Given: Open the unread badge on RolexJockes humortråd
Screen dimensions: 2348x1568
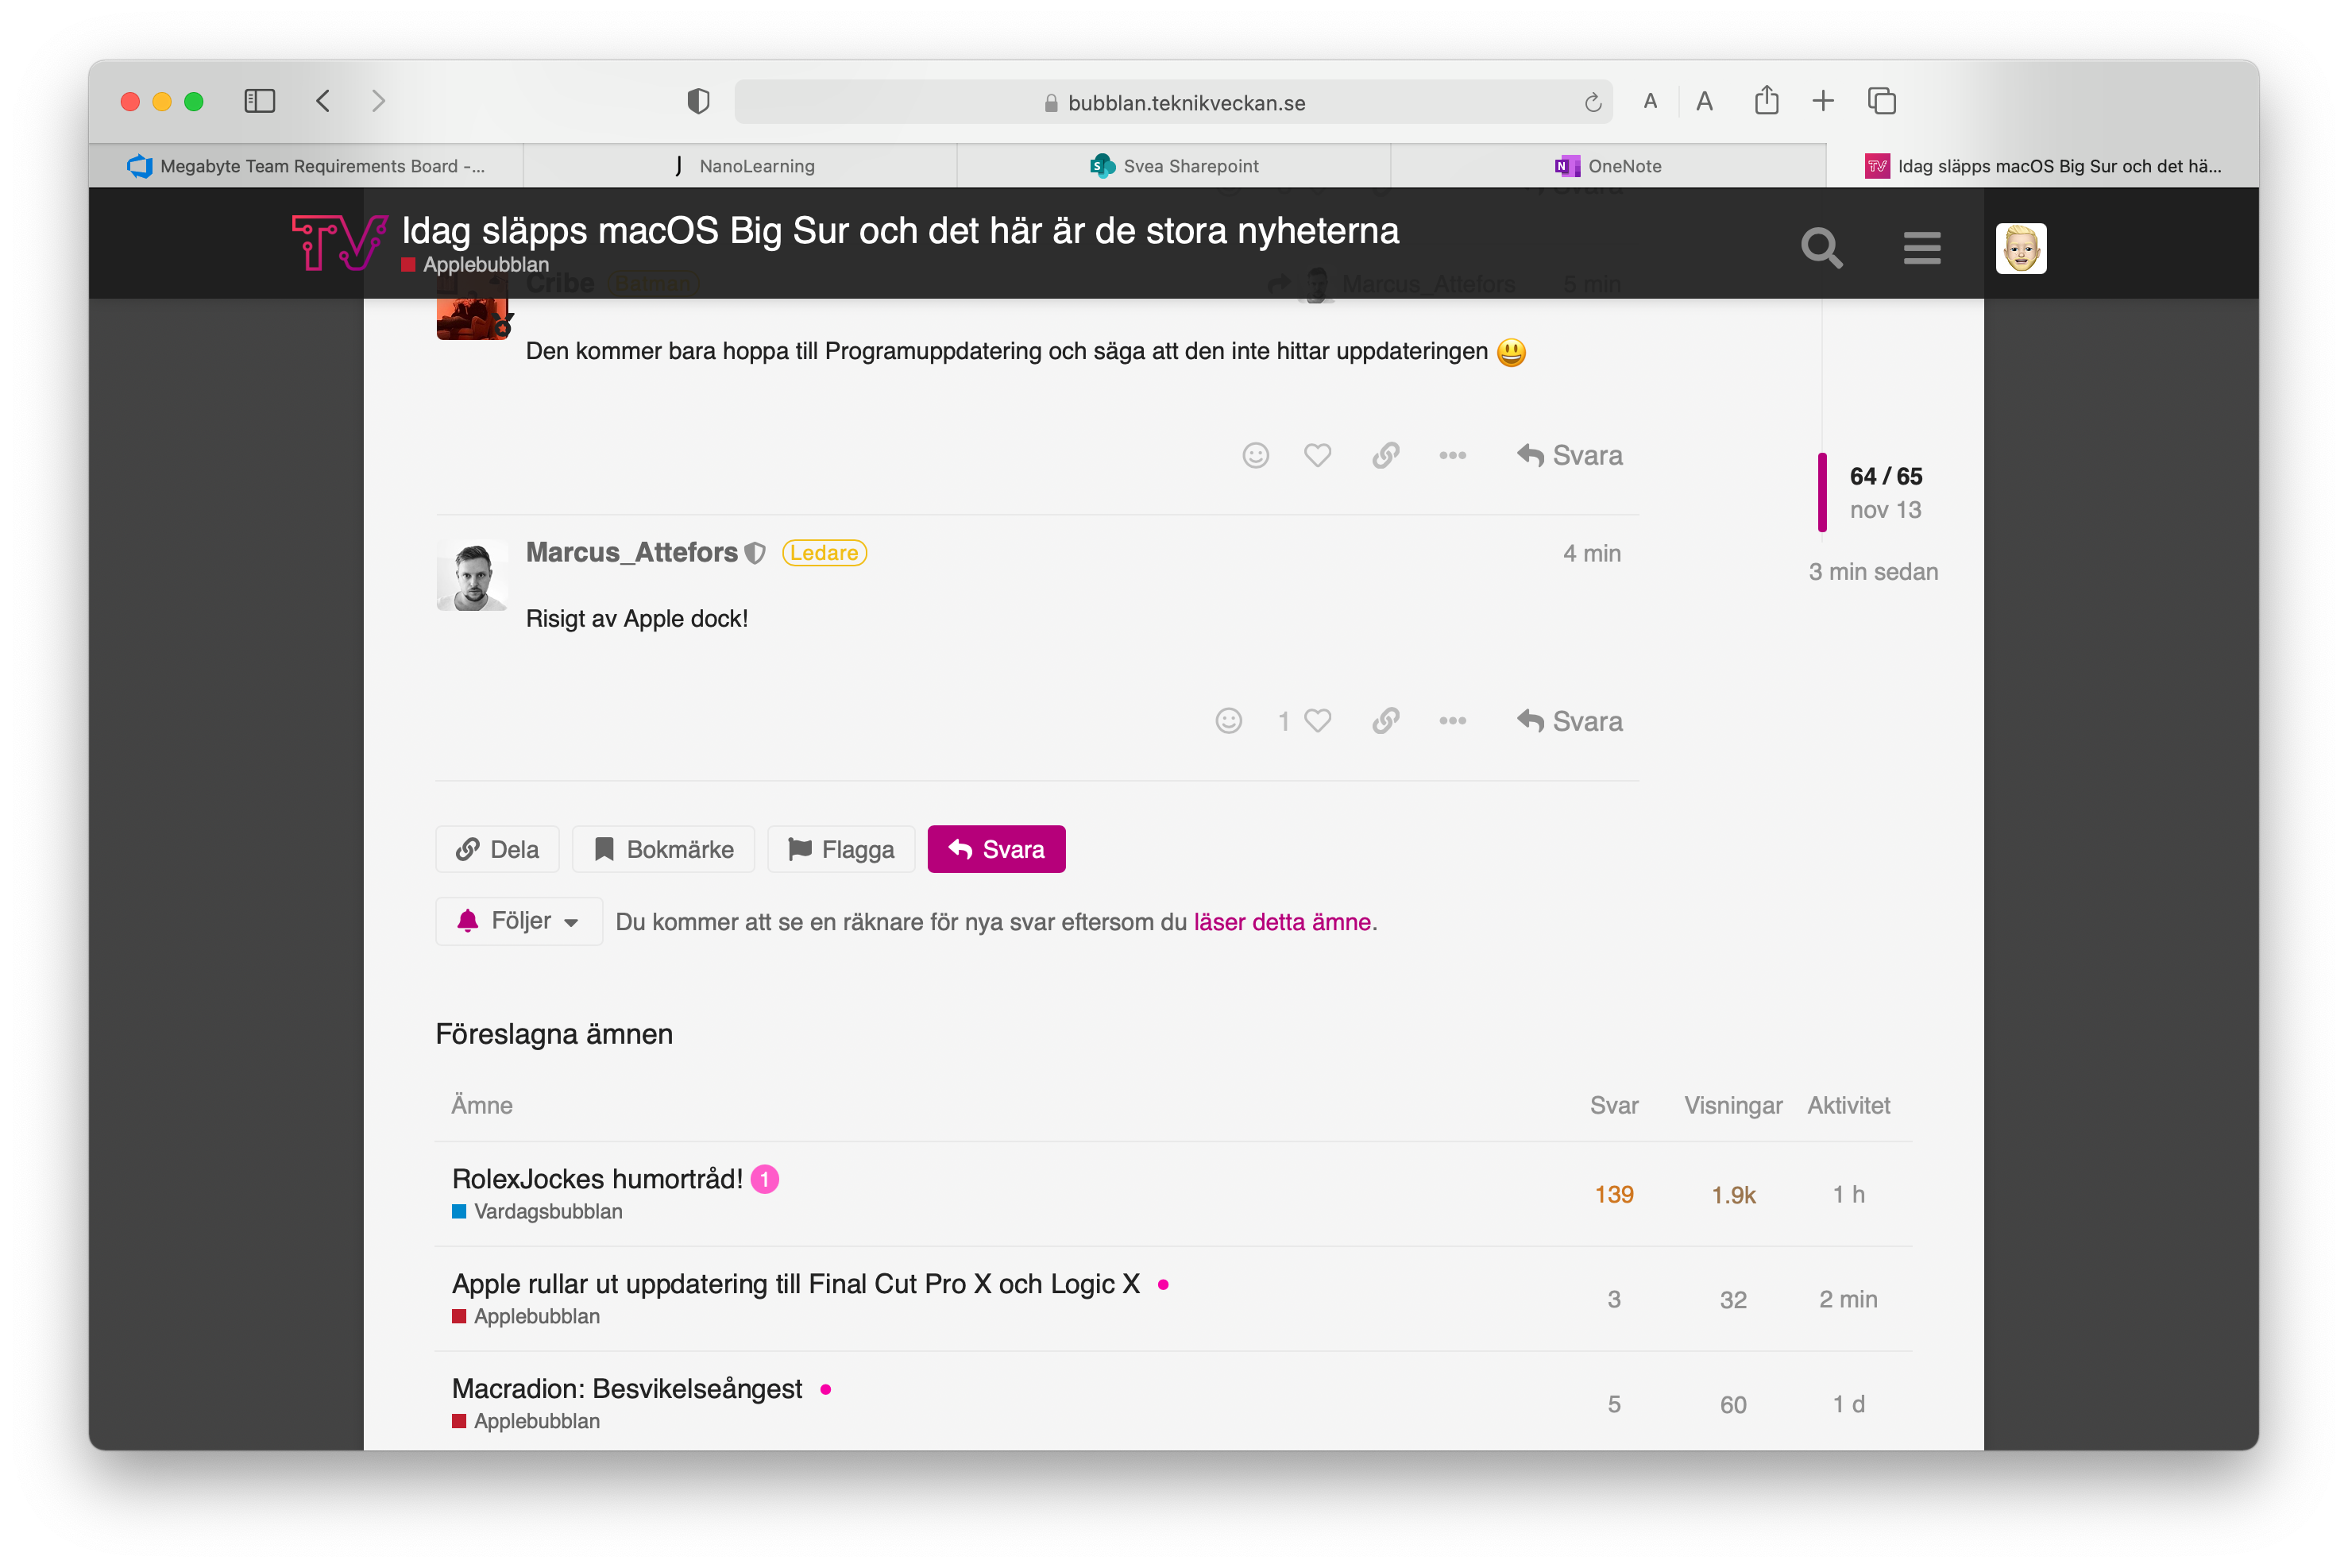Looking at the screenshot, I should [765, 1180].
